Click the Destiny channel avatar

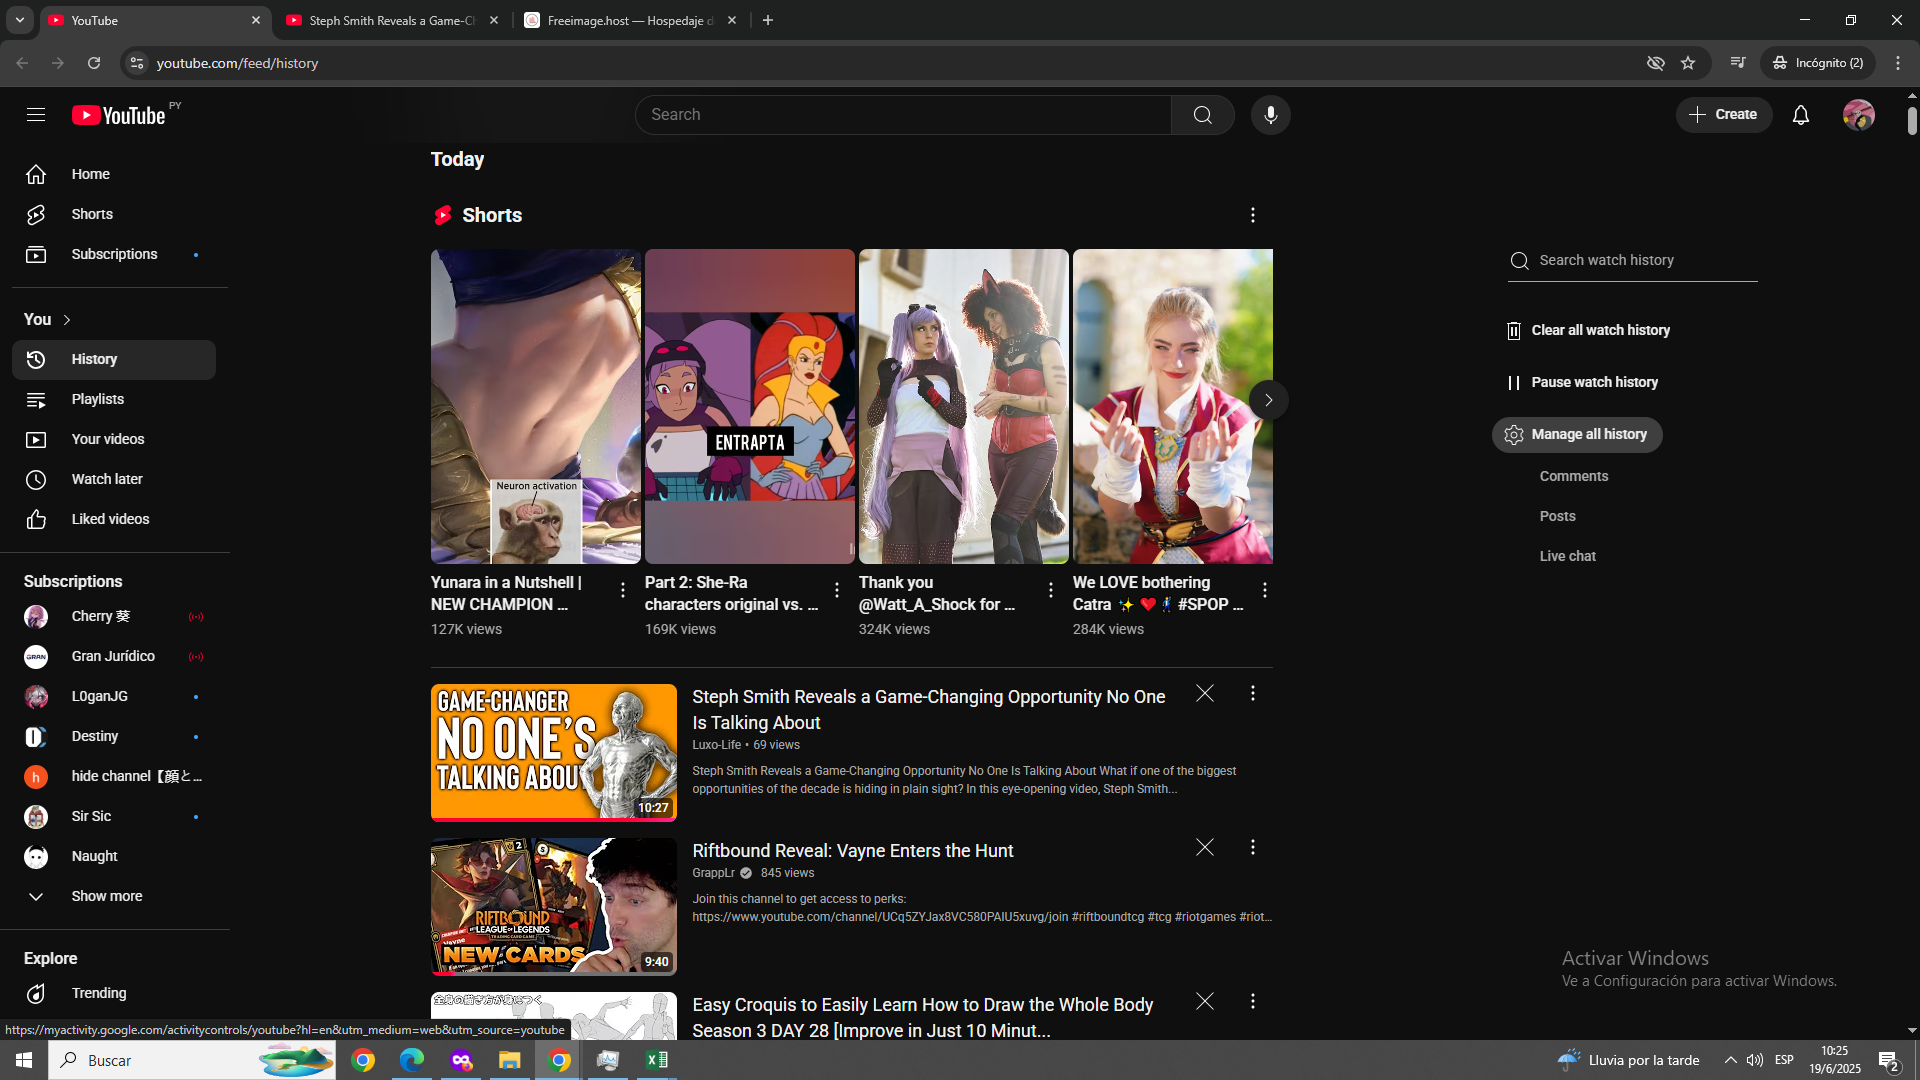click(36, 737)
